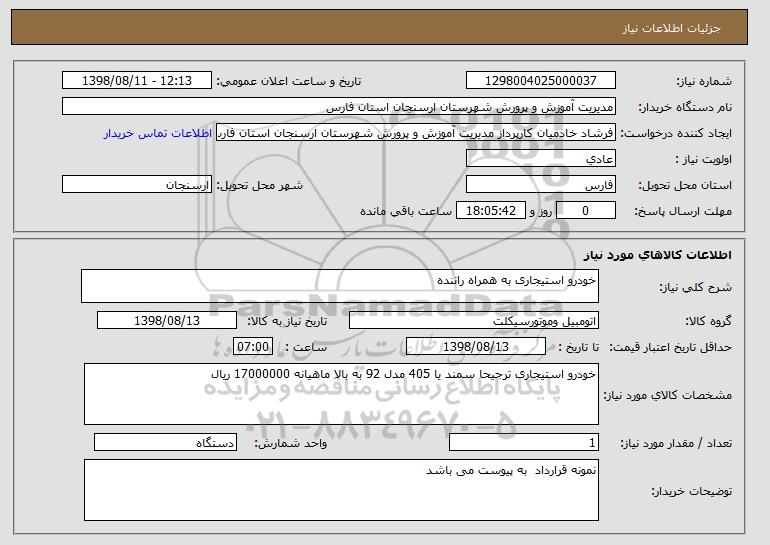Click the واحد شمارش label
Screen dimensions: 770x545
click(290, 443)
